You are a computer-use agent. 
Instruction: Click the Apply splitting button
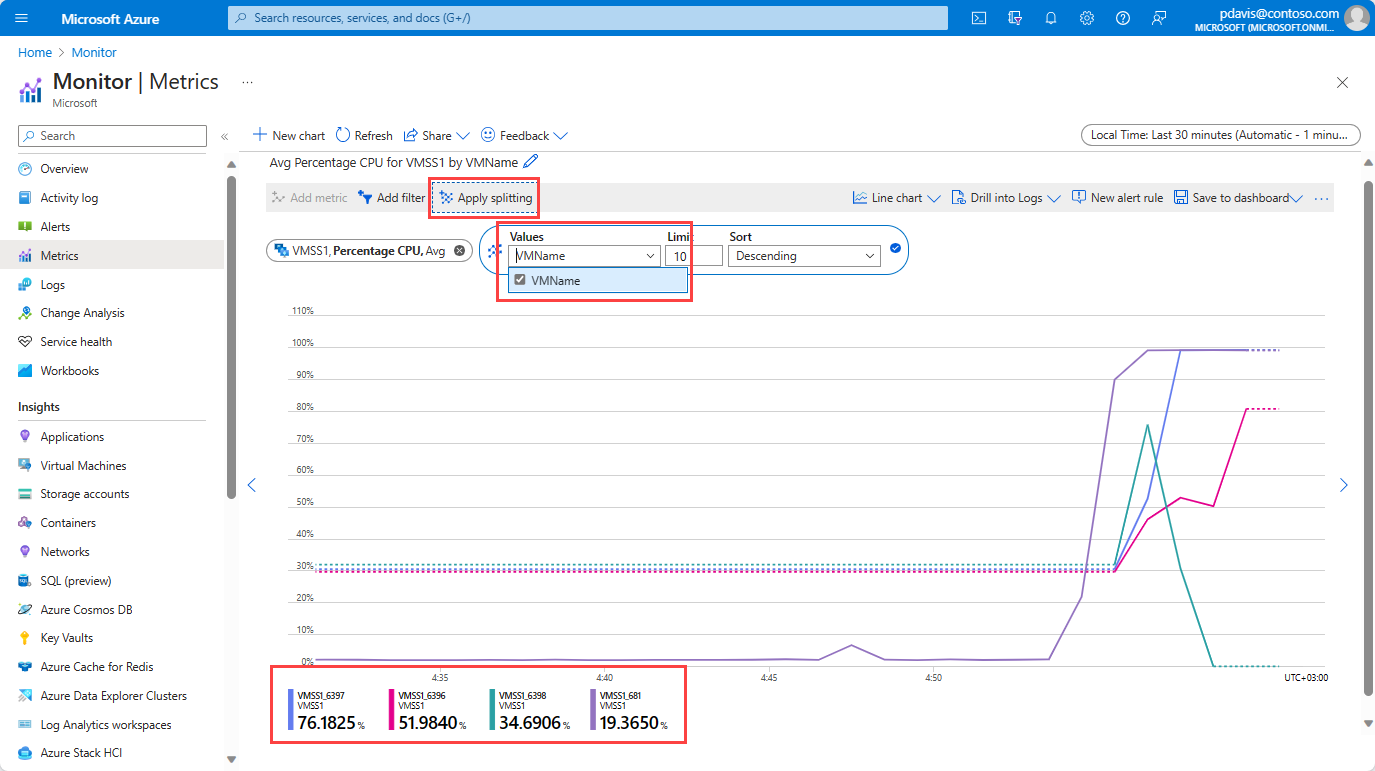click(x=485, y=198)
